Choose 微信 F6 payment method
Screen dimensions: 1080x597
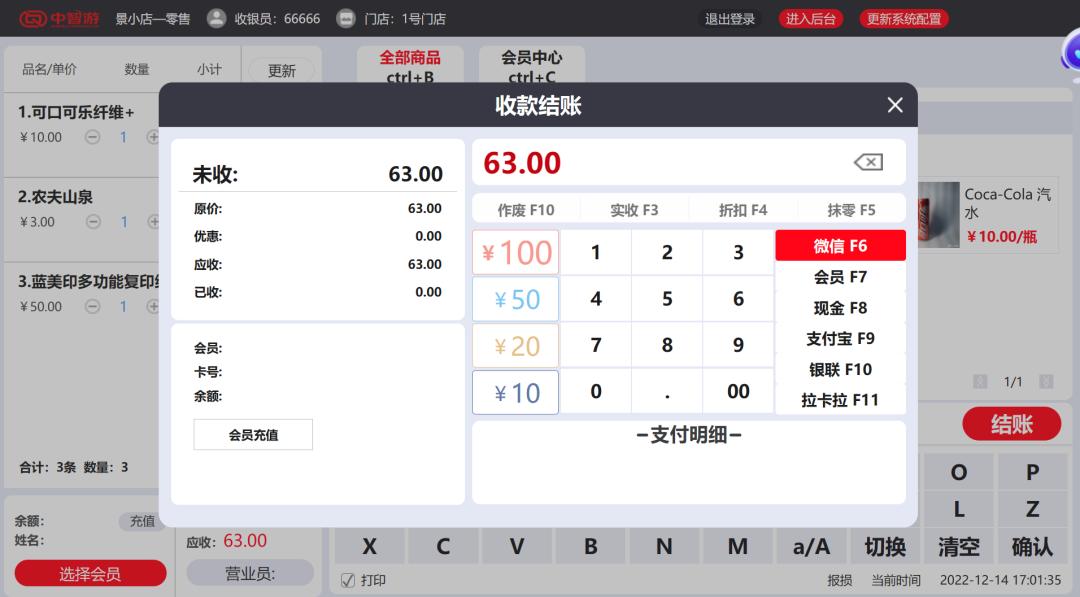tap(840, 245)
